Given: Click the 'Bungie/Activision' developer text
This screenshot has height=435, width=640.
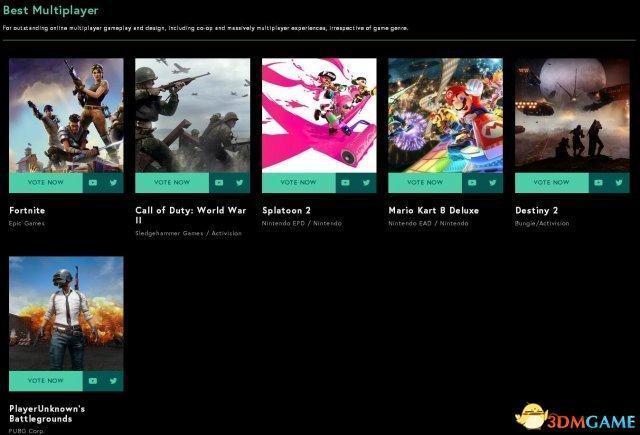Looking at the screenshot, I should pos(542,223).
